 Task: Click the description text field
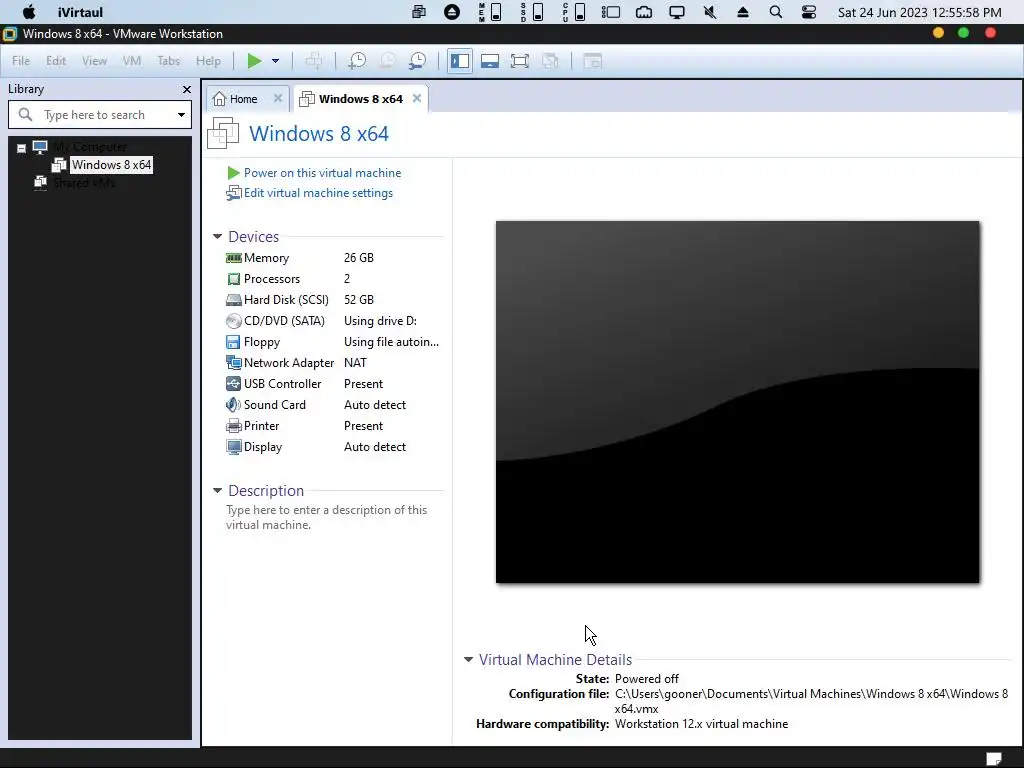tap(327, 517)
